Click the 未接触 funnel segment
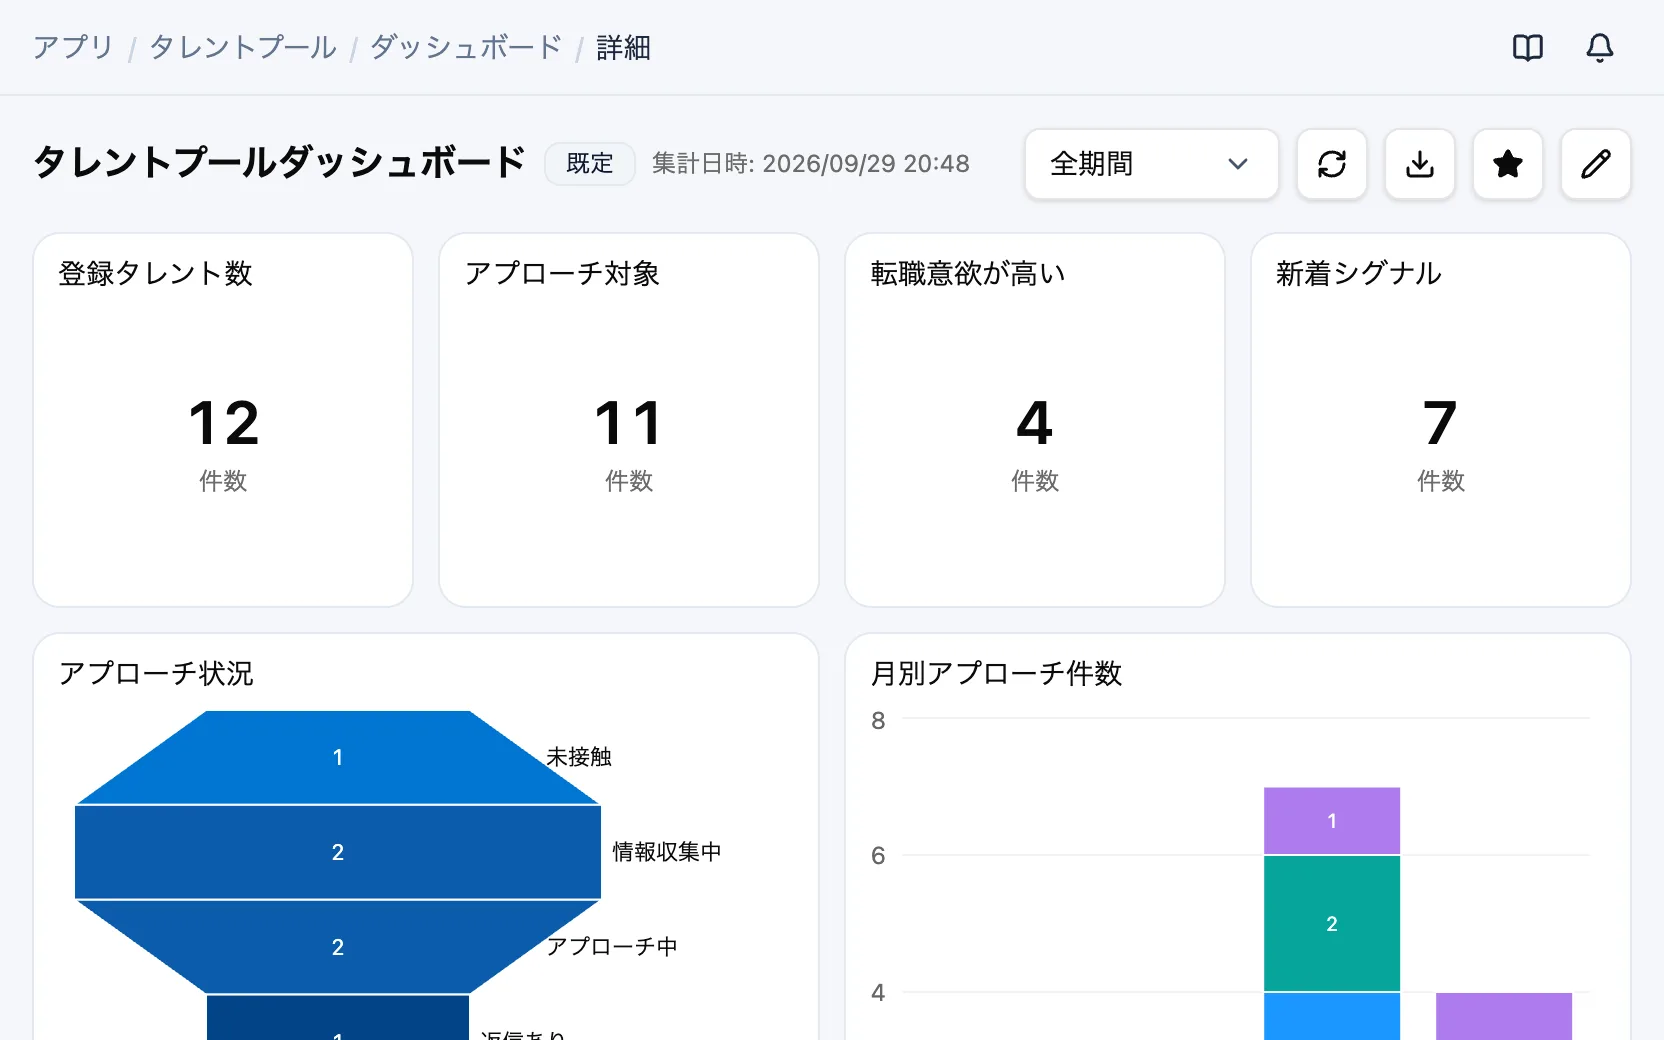This screenshot has height=1040, width=1664. [338, 757]
